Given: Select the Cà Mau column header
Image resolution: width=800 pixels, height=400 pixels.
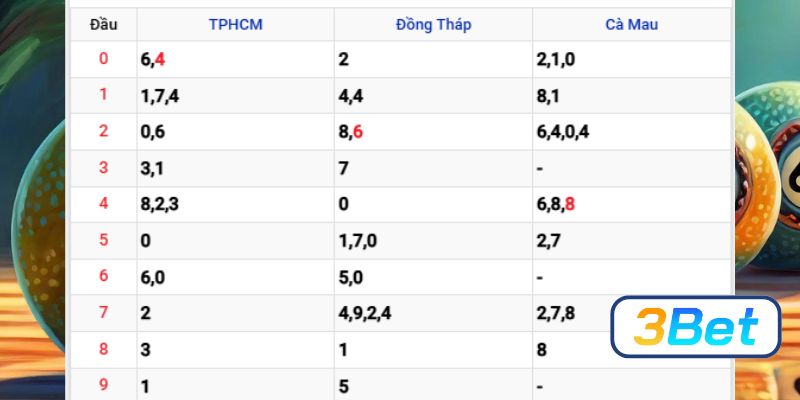Looking at the screenshot, I should coord(631,24).
